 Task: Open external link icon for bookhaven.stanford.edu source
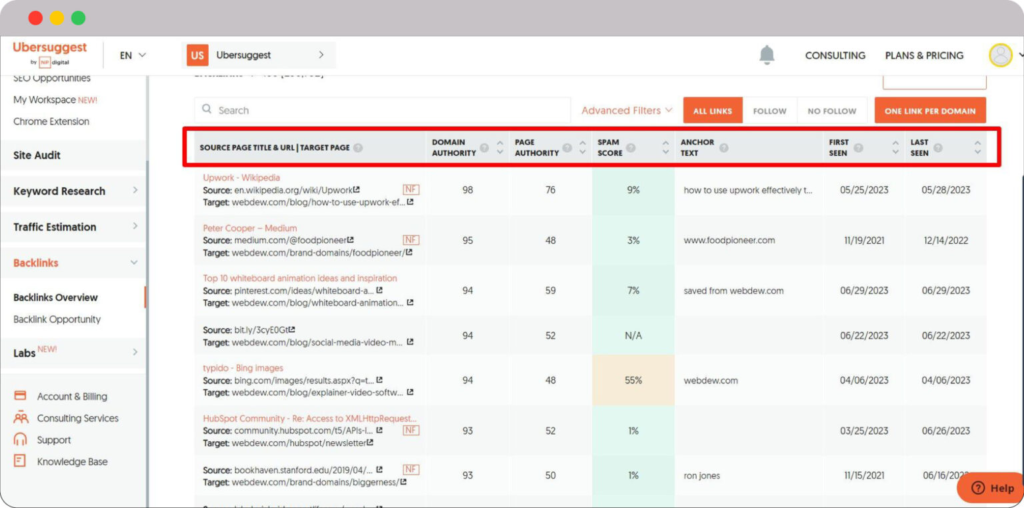pos(379,469)
